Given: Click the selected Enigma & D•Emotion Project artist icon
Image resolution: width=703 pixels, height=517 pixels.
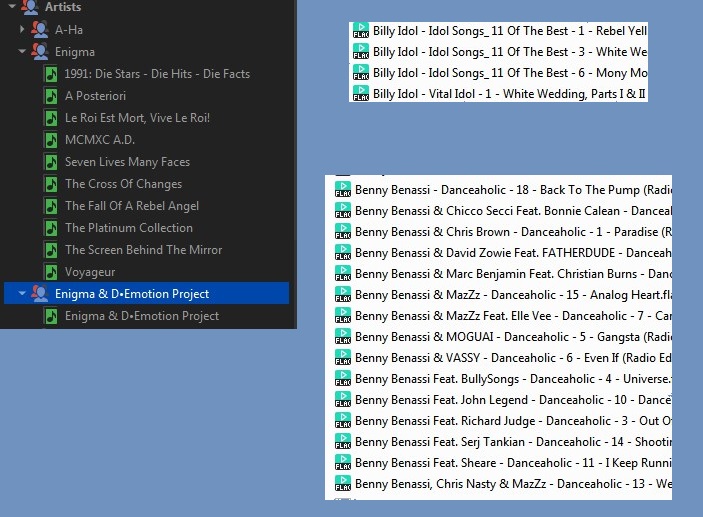Looking at the screenshot, I should click(39, 294).
